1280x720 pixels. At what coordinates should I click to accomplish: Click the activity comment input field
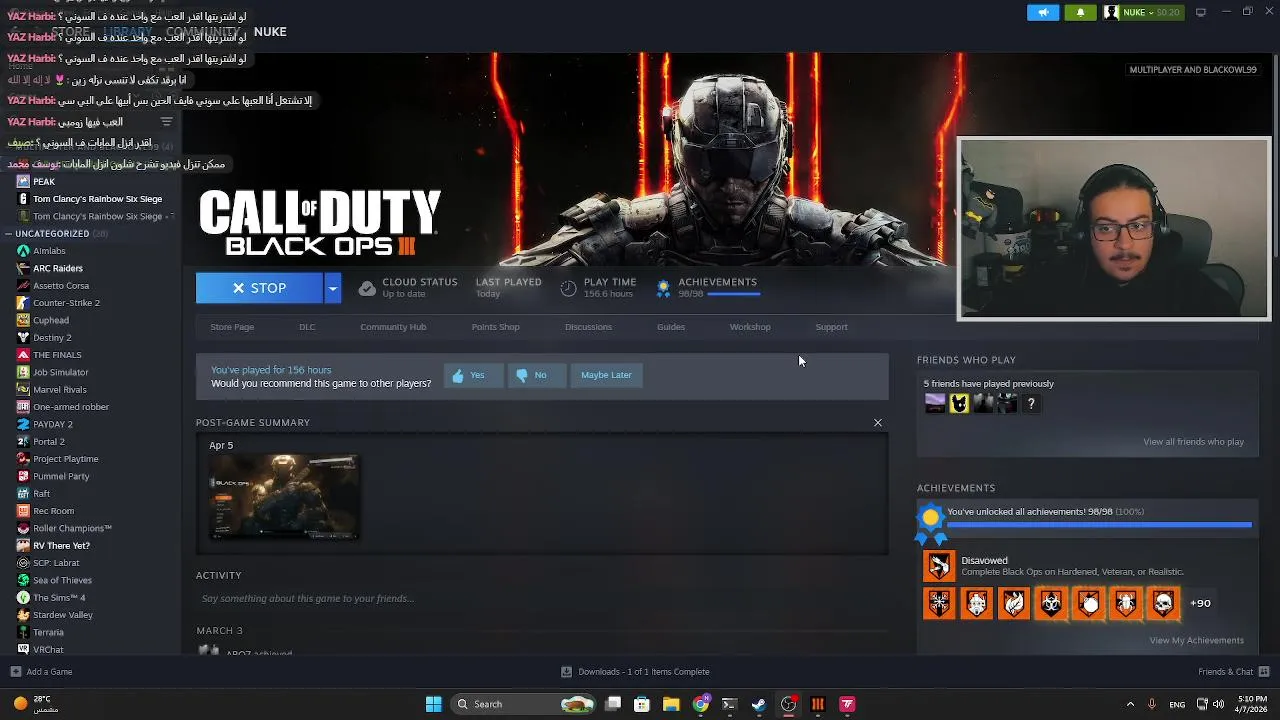(540, 599)
